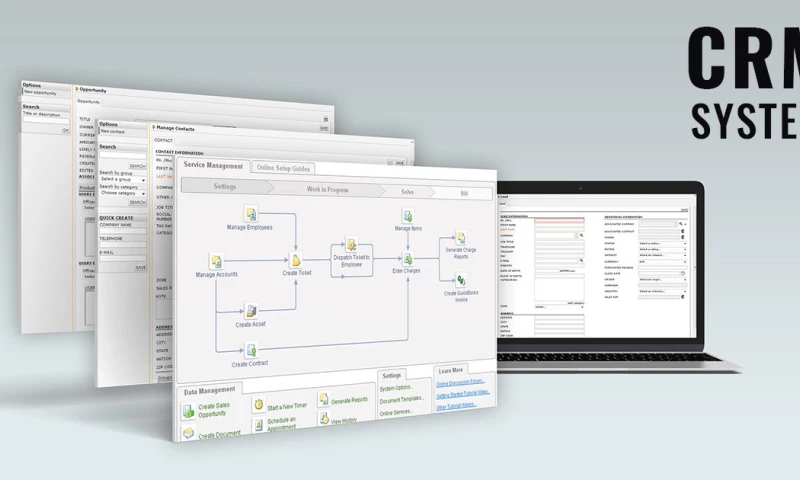Click the Save button in Manage Contacts window
Image resolution: width=800 pixels, height=480 pixels.
(x=400, y=163)
